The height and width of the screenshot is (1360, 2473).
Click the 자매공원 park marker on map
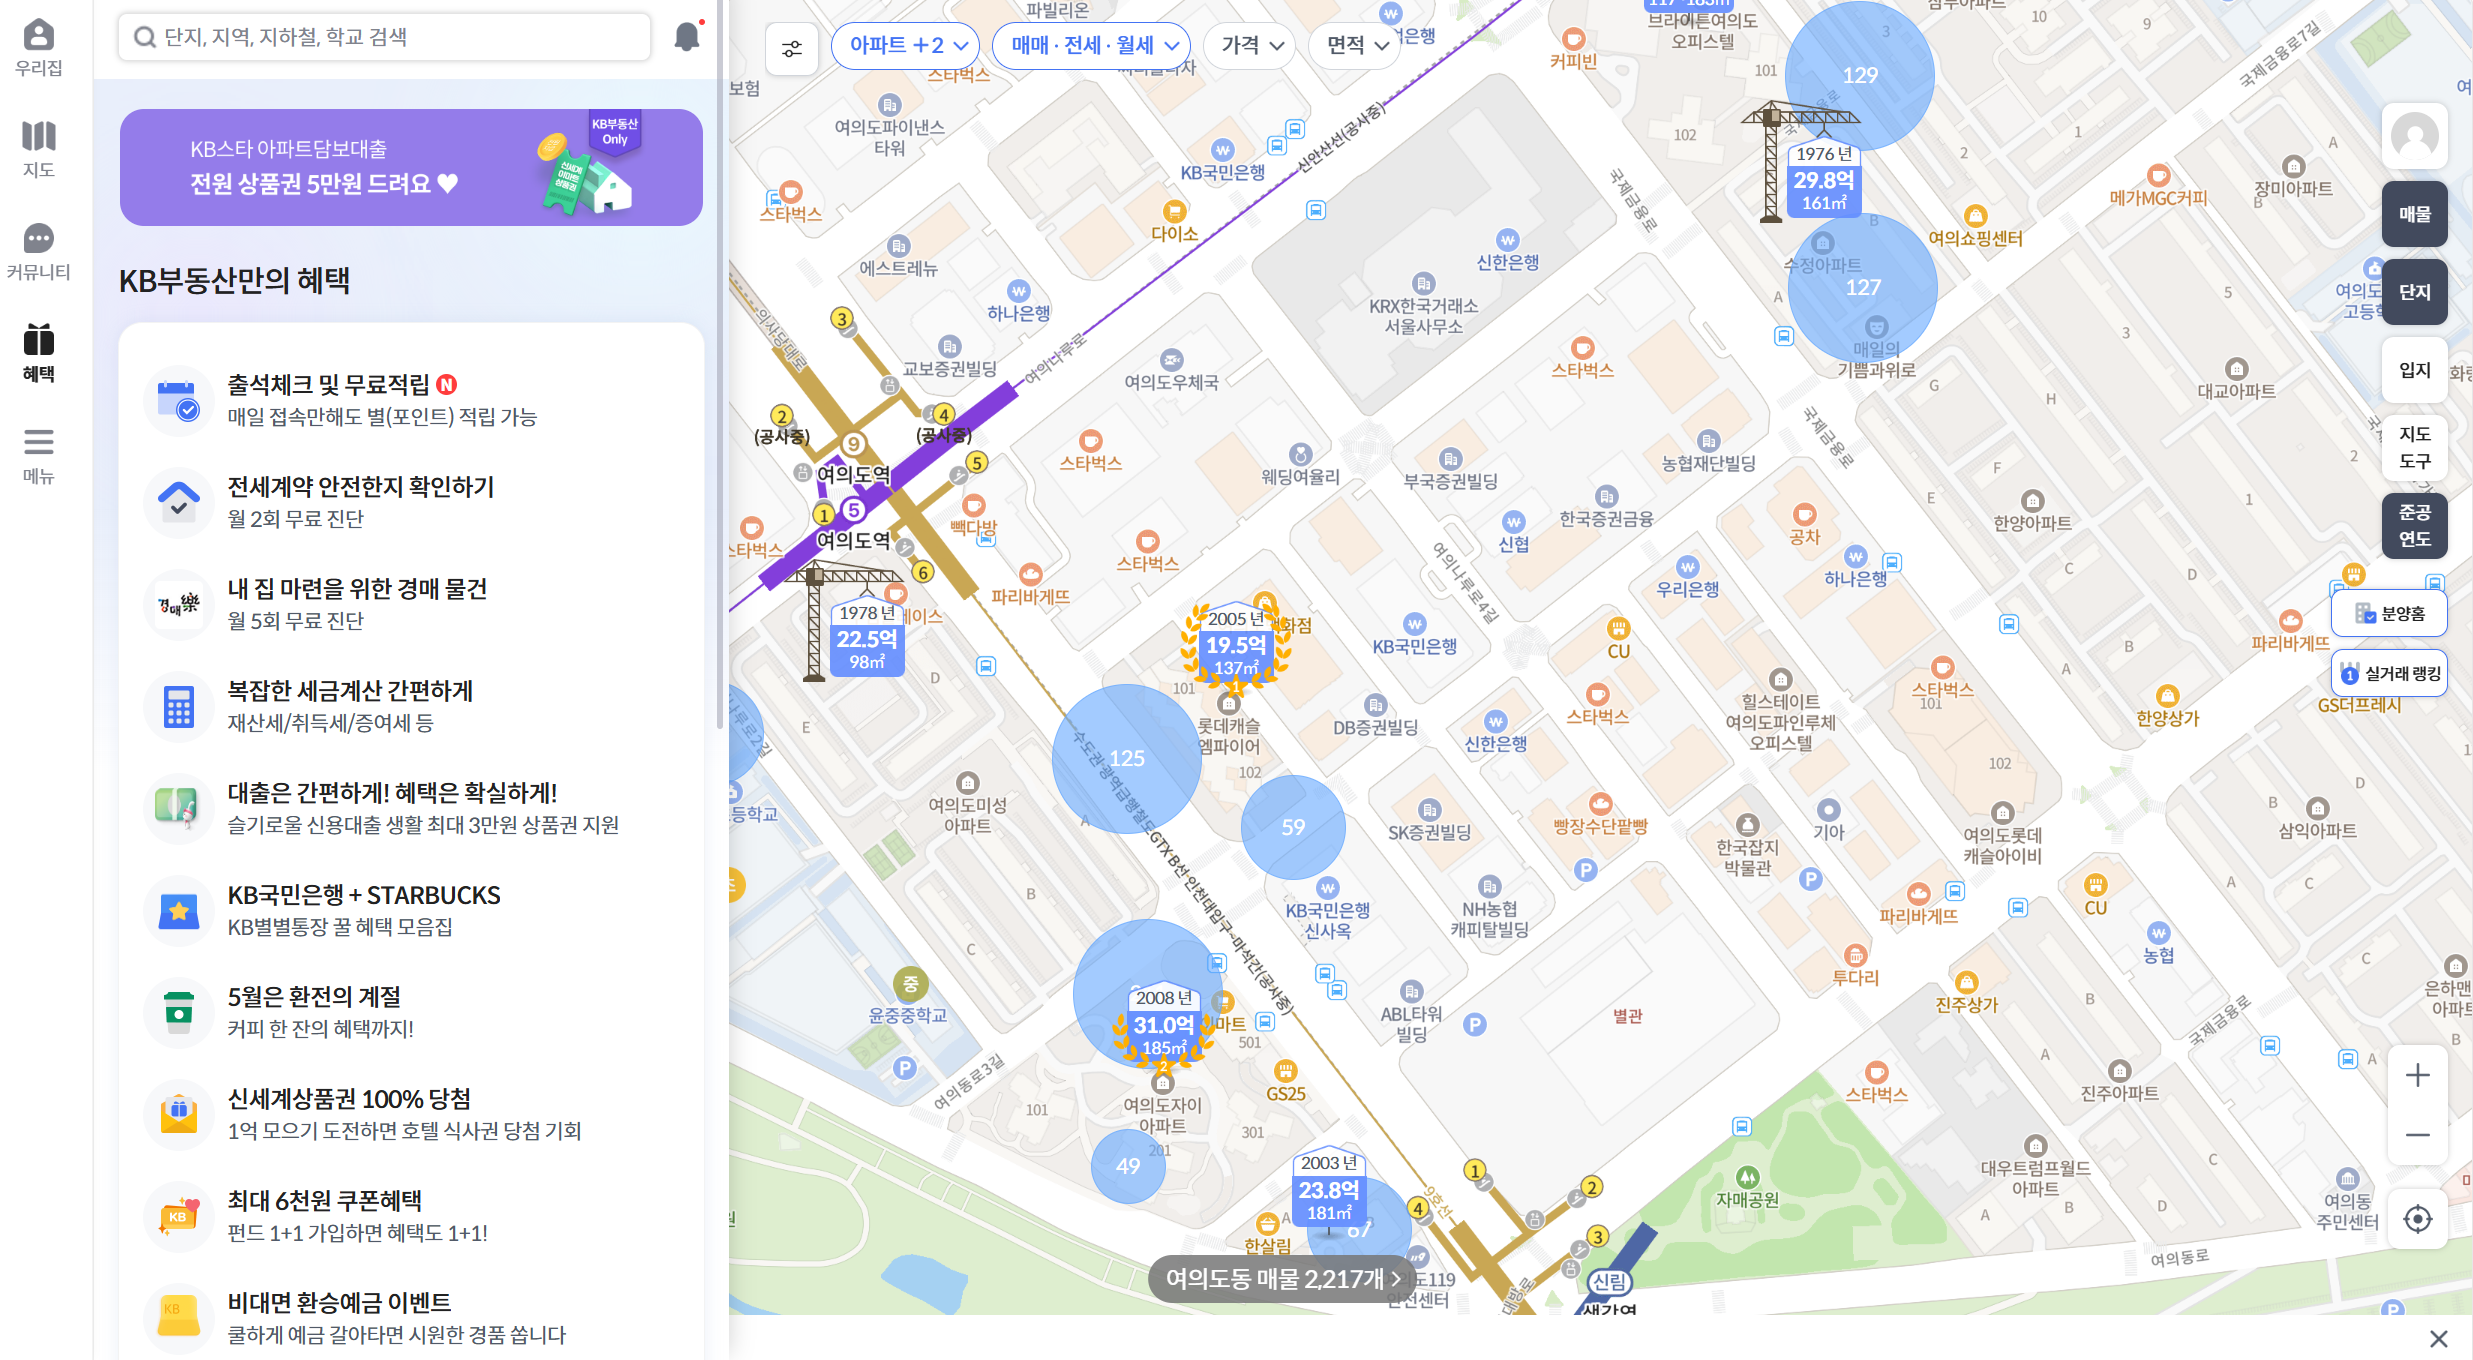(x=1747, y=1187)
